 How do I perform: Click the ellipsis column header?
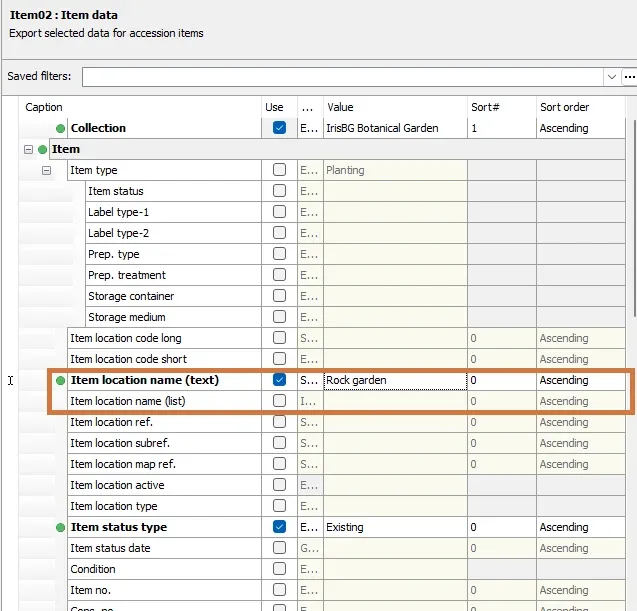click(308, 108)
